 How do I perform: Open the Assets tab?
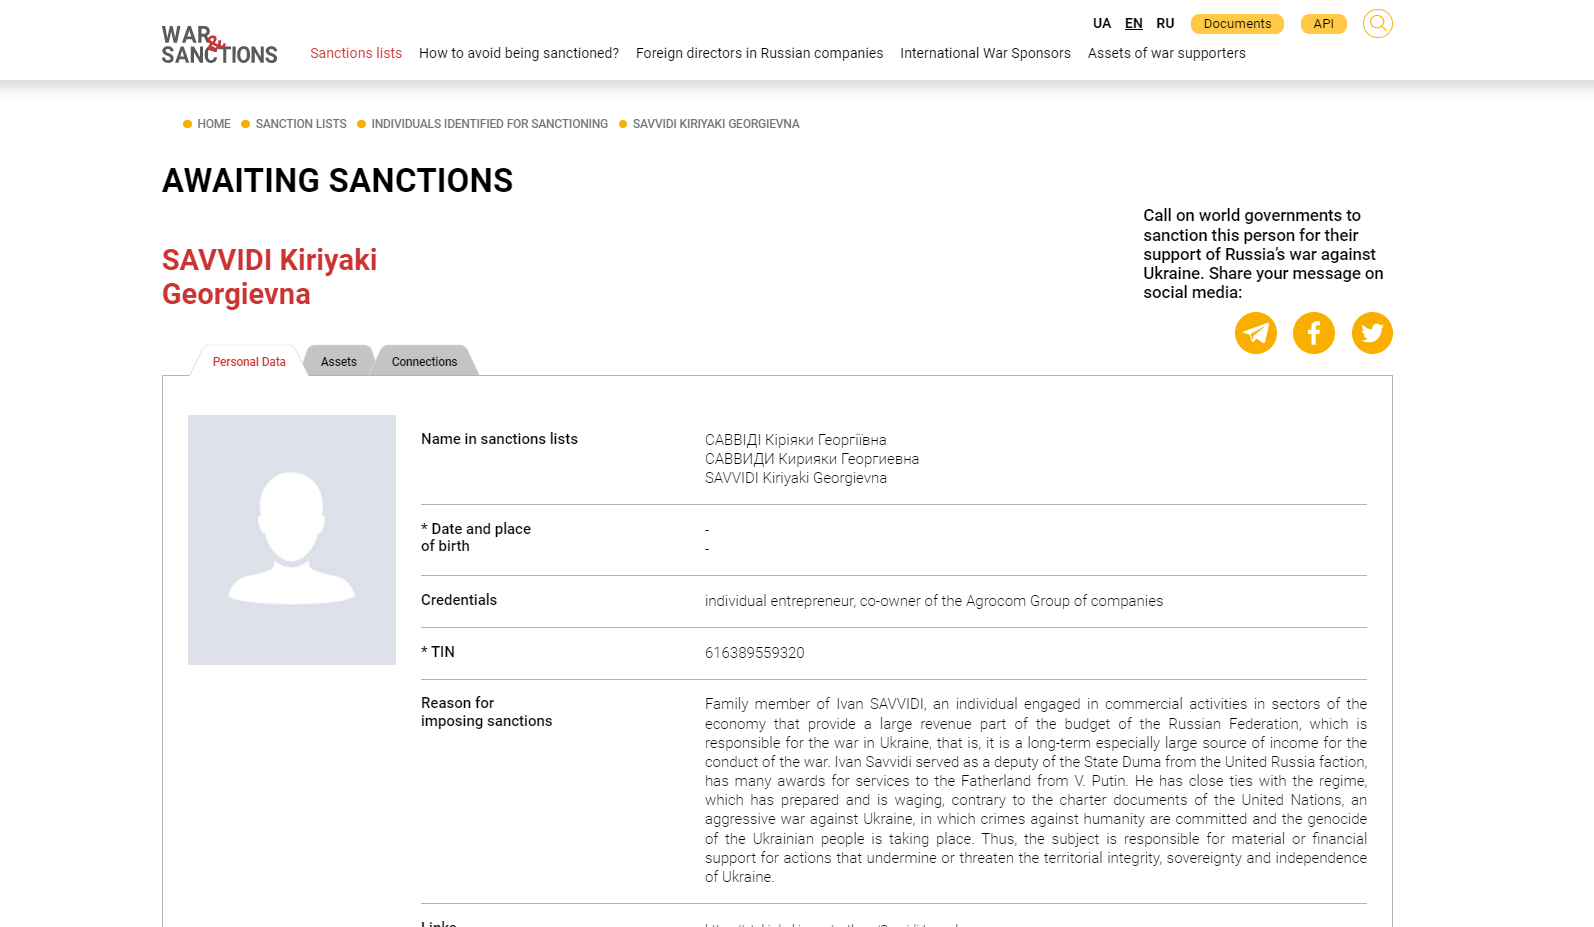pyautogui.click(x=339, y=362)
